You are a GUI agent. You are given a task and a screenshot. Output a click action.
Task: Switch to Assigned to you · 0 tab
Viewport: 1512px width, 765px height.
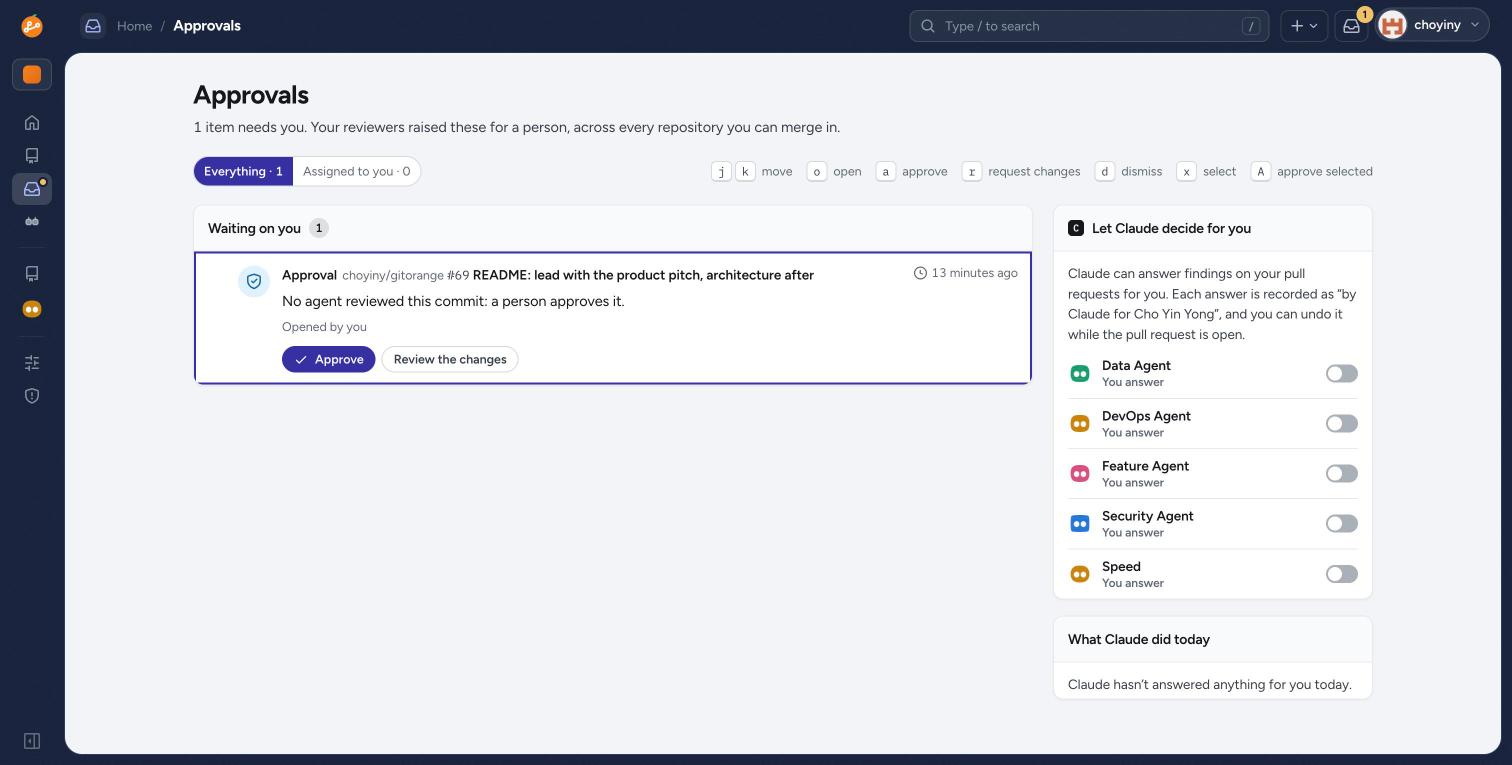click(x=357, y=171)
